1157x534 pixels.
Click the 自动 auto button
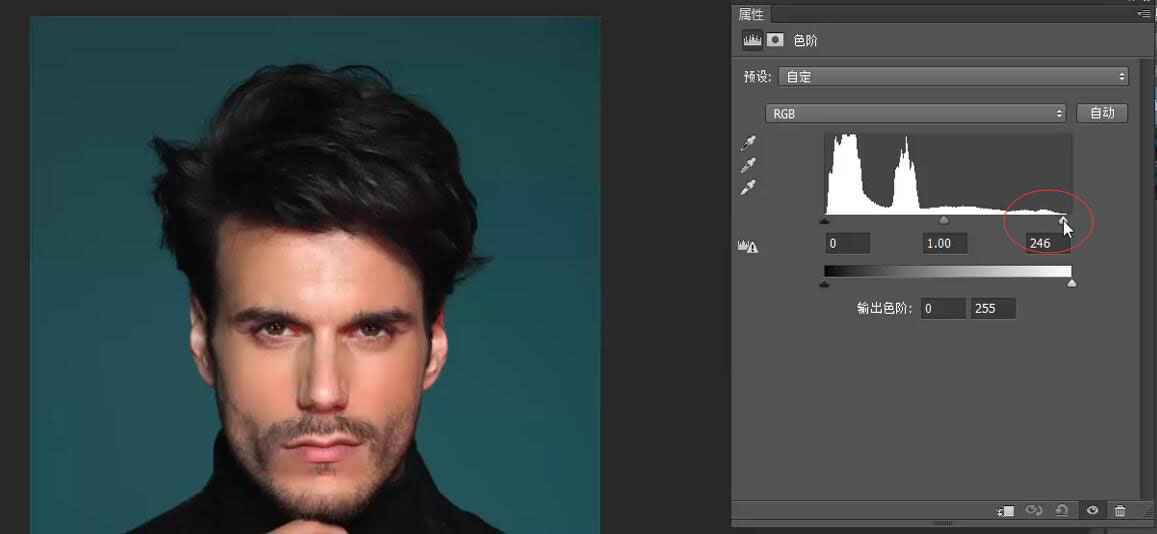(1102, 113)
